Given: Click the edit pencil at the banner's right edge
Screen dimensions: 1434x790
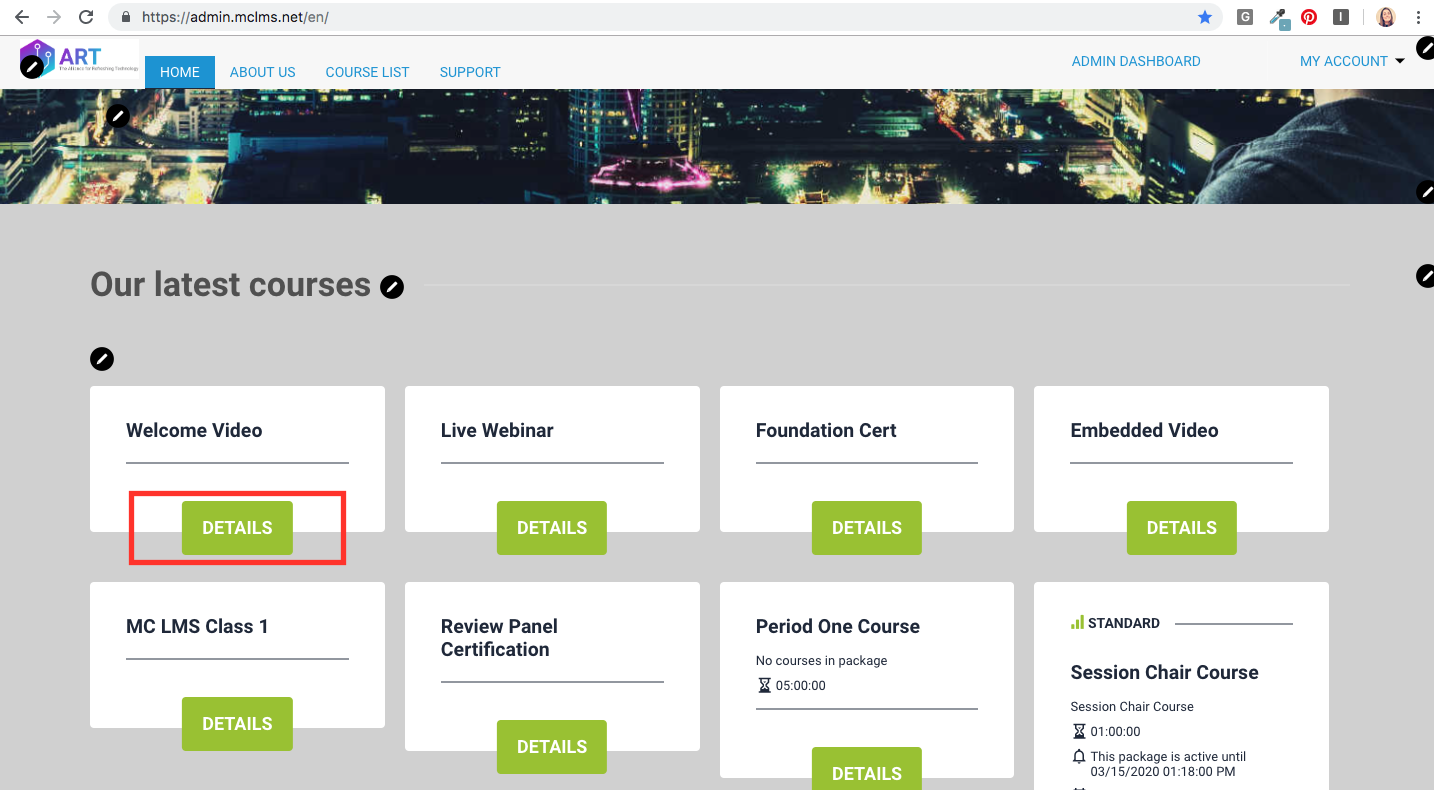Looking at the screenshot, I should tap(1426, 190).
